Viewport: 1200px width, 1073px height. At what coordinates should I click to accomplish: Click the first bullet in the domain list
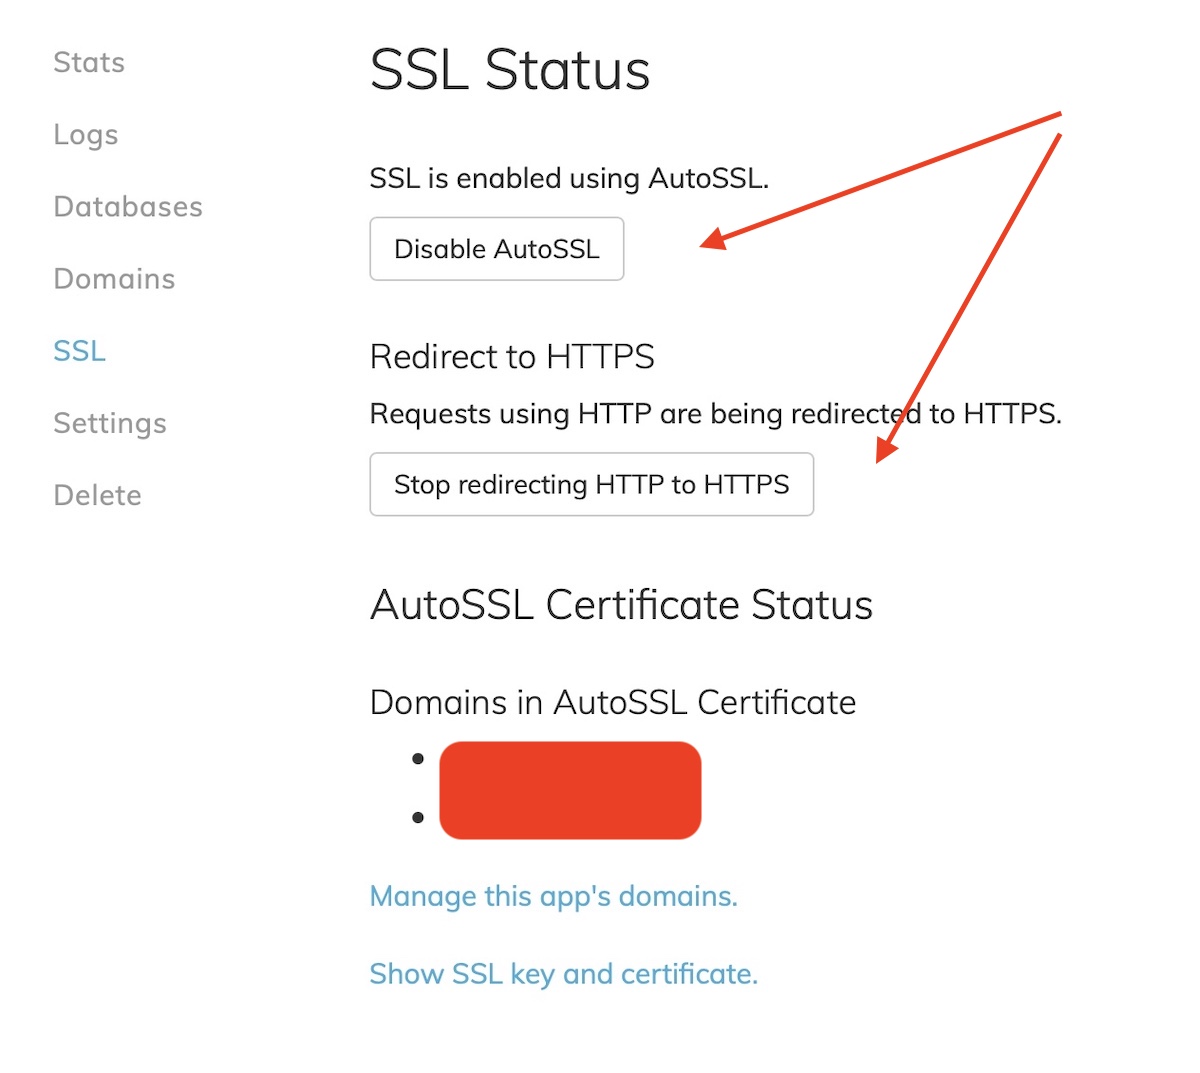(x=418, y=759)
